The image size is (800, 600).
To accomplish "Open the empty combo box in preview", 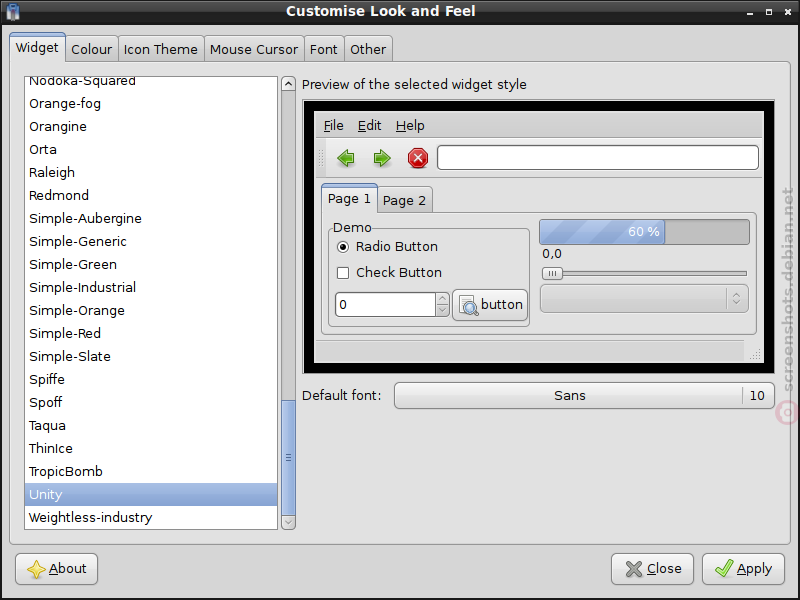I will tap(644, 298).
